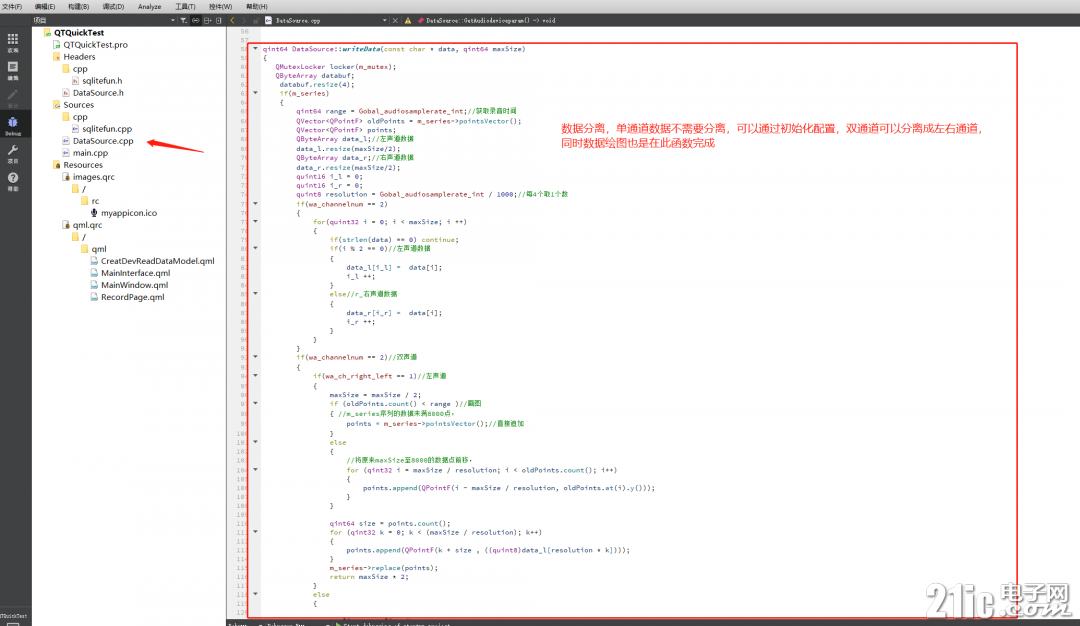The width and height of the screenshot is (1080, 626).
Task: Collapse the else //r_右声道数据 fold marker
Action: coord(256,294)
